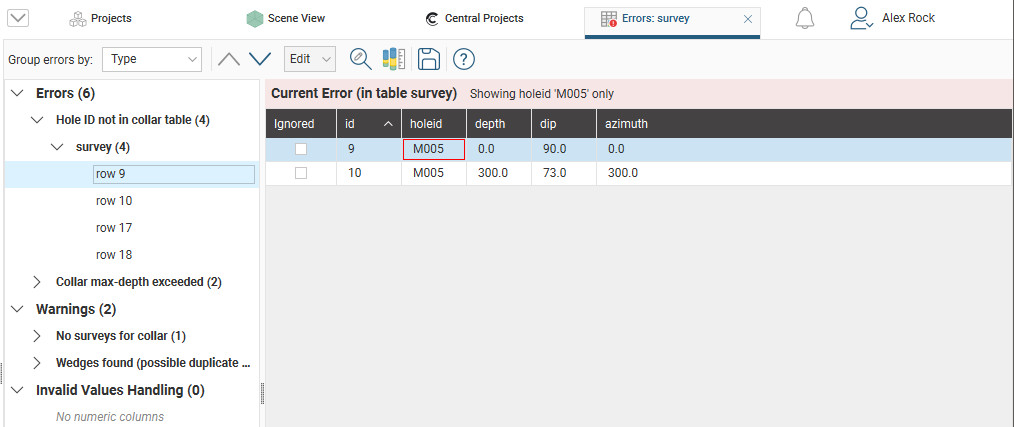
Task: Open the Group errors by Type dropdown
Action: point(152,59)
